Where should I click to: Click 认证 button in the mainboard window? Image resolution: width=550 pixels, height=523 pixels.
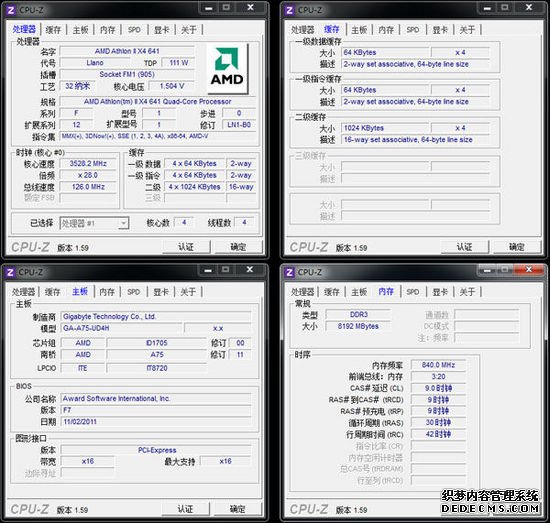point(185,509)
